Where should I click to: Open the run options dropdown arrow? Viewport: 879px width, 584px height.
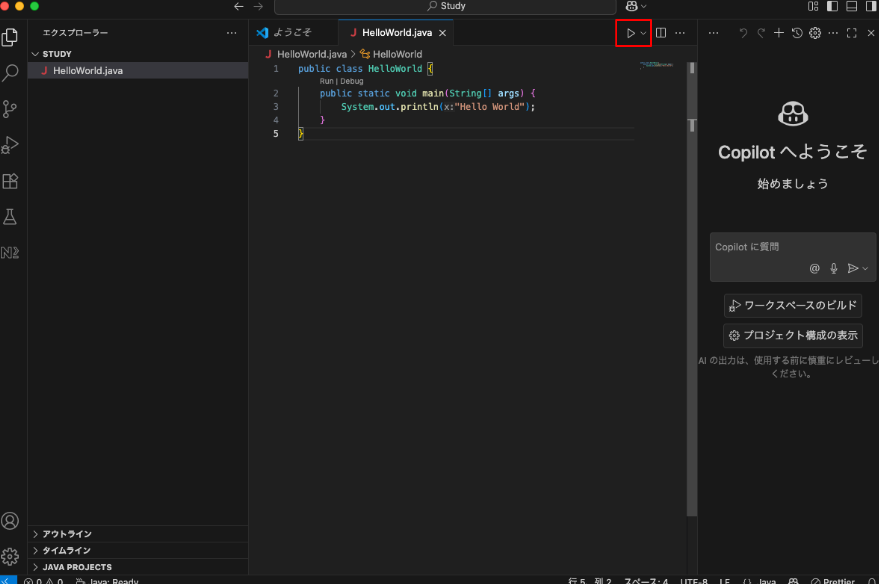(x=643, y=33)
